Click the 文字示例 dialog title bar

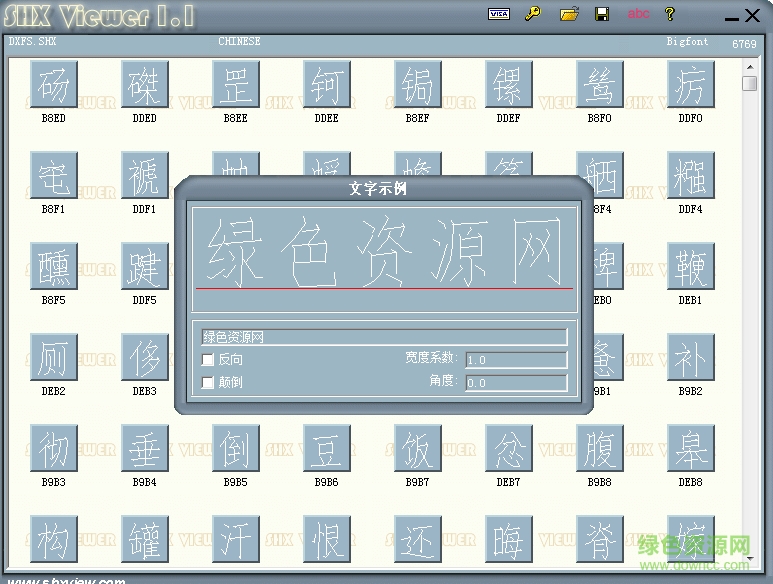pos(378,188)
